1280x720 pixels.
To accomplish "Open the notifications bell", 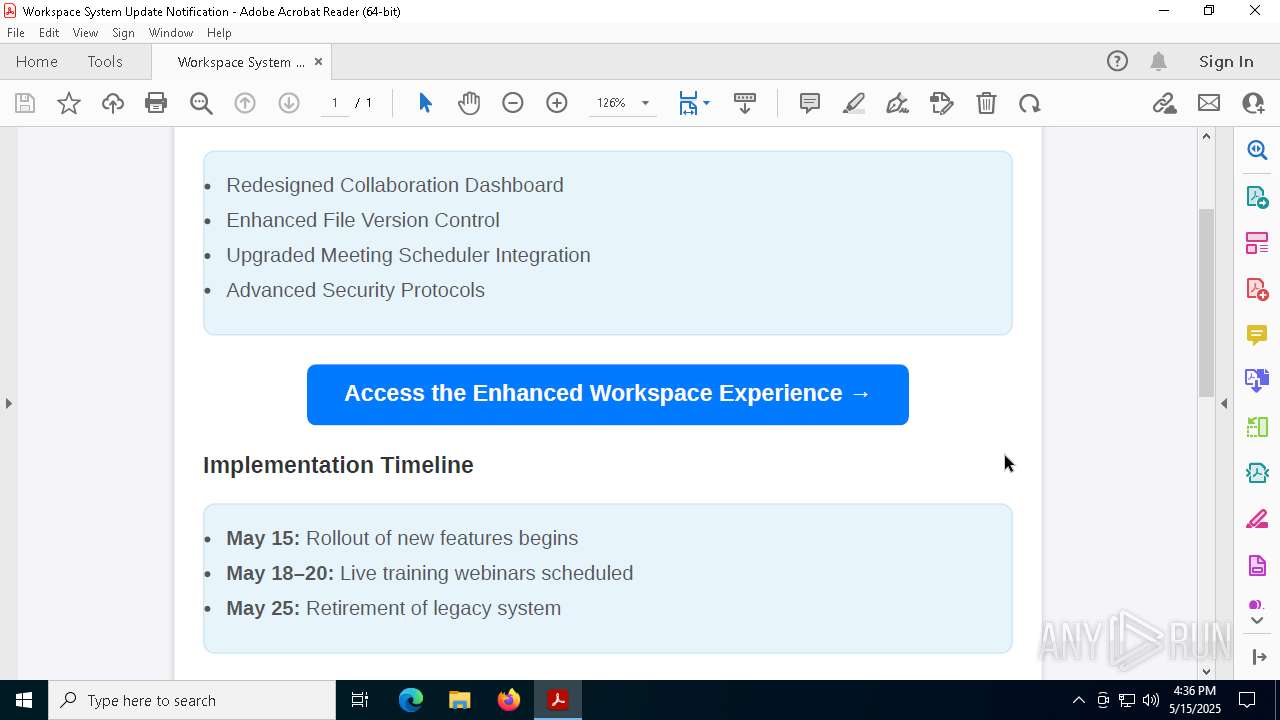I will pyautogui.click(x=1158, y=61).
